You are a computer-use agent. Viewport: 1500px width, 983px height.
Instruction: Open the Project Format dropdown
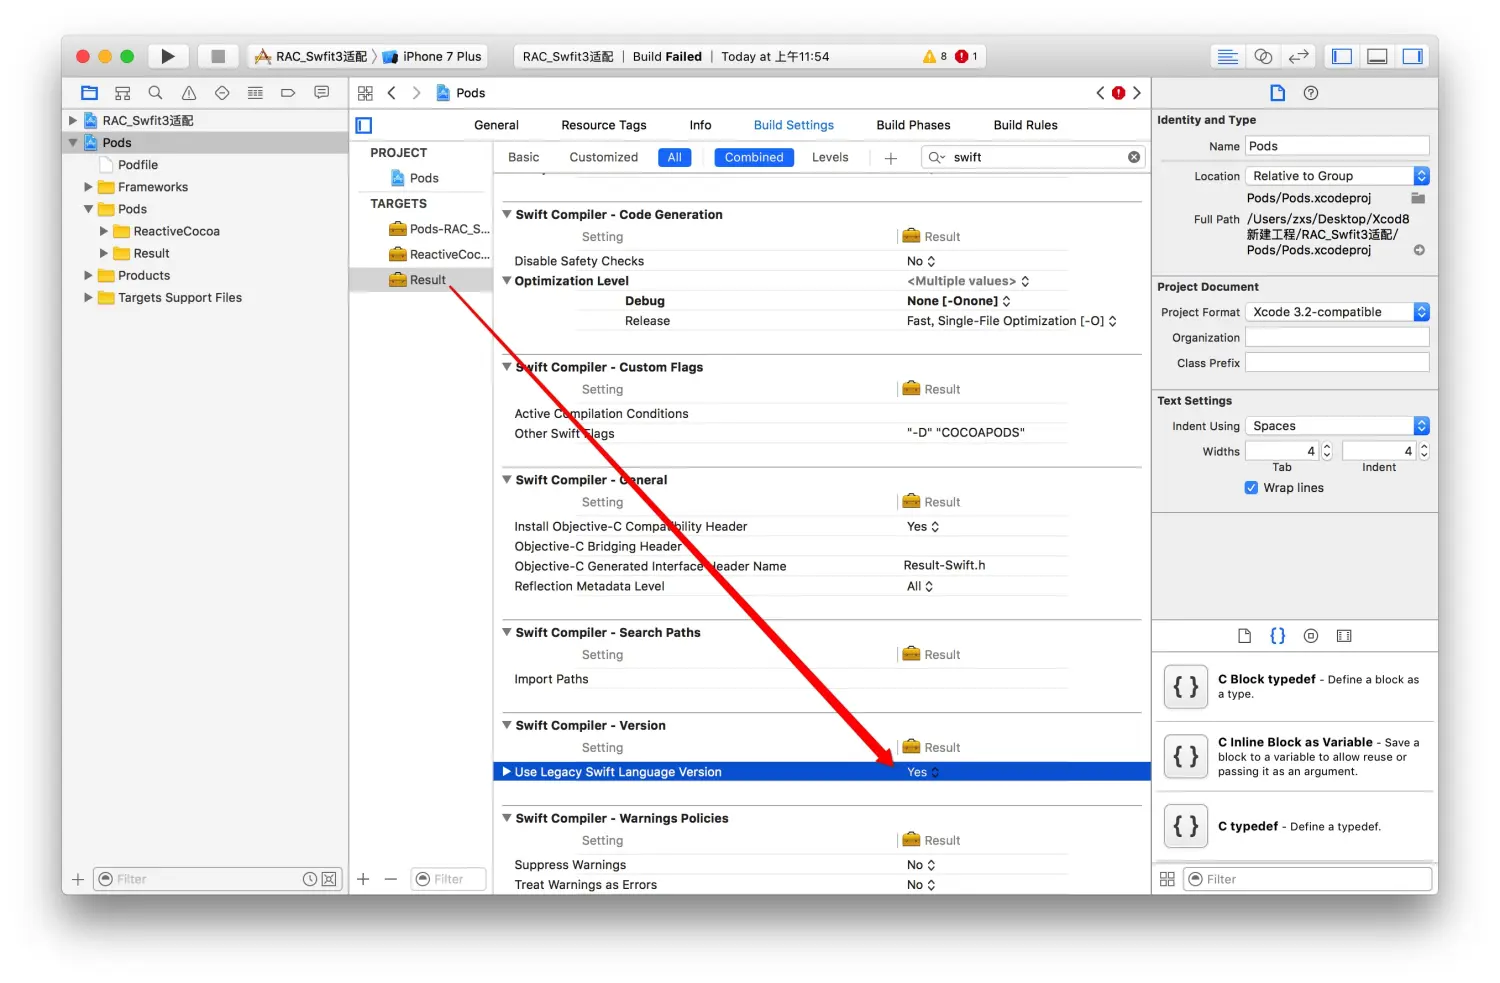point(1337,312)
